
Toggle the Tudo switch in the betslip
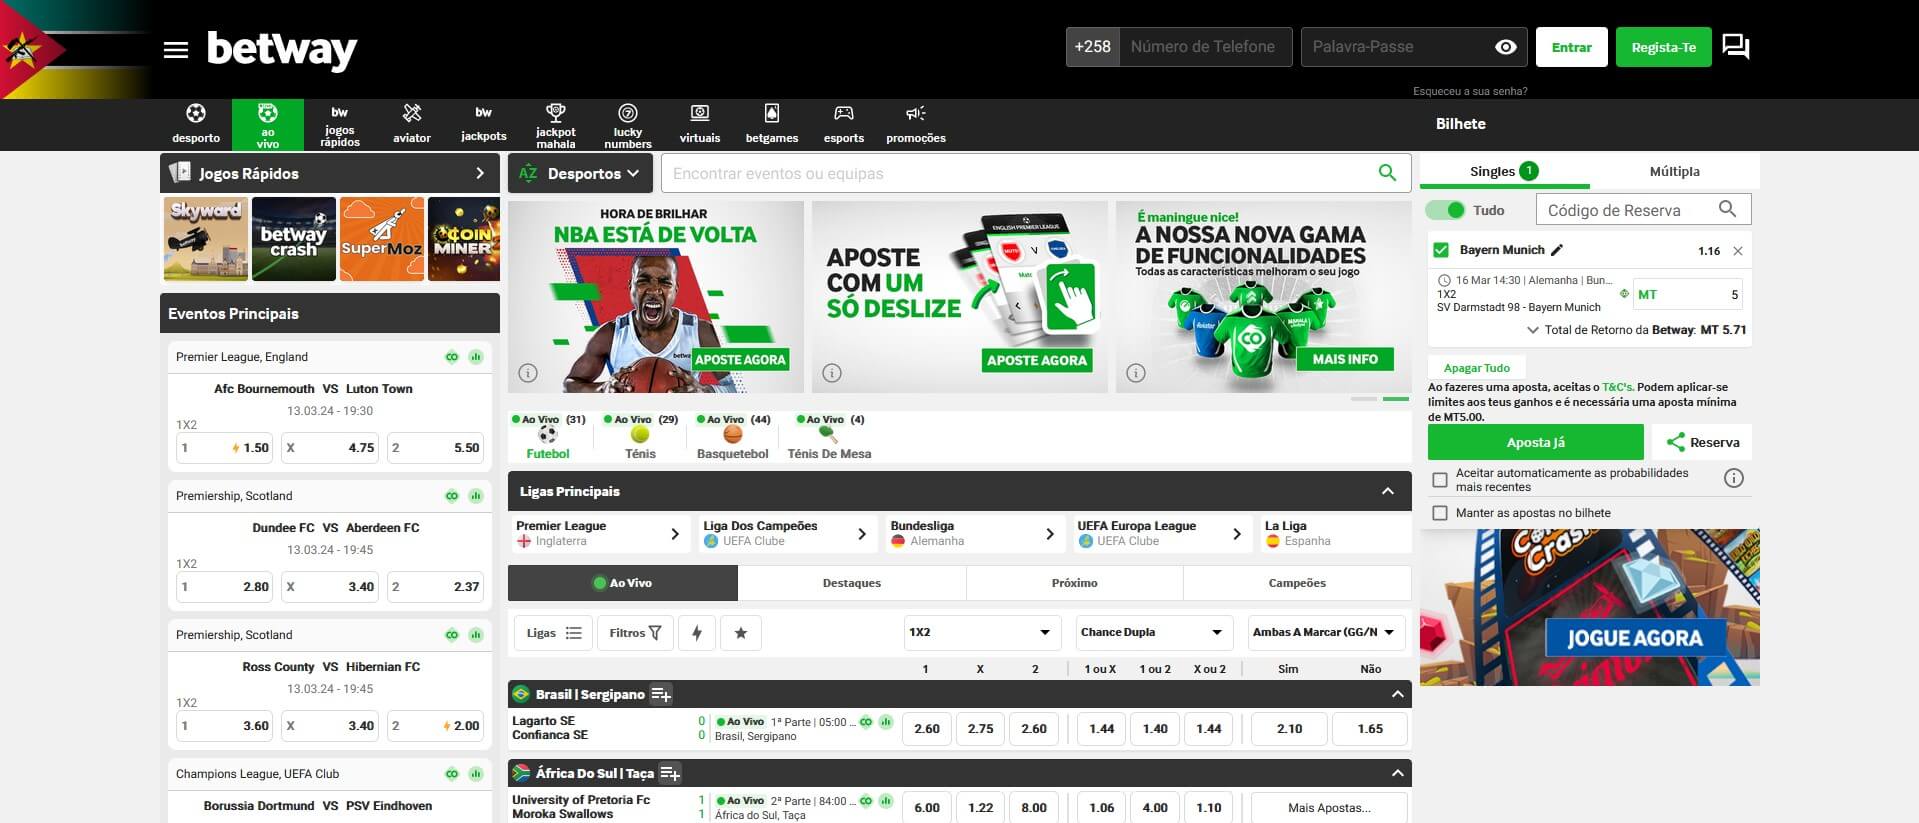tap(1445, 210)
